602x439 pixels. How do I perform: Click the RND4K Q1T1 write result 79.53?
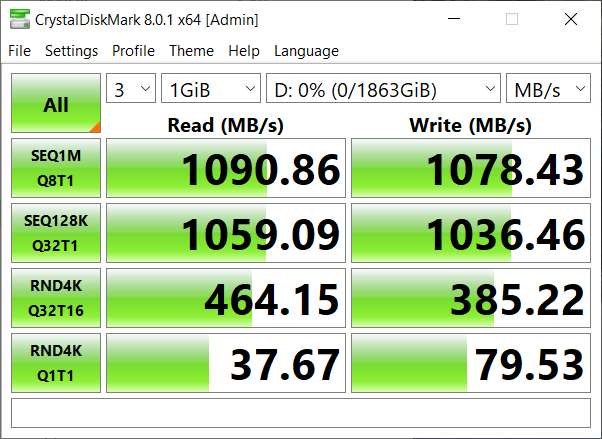471,363
